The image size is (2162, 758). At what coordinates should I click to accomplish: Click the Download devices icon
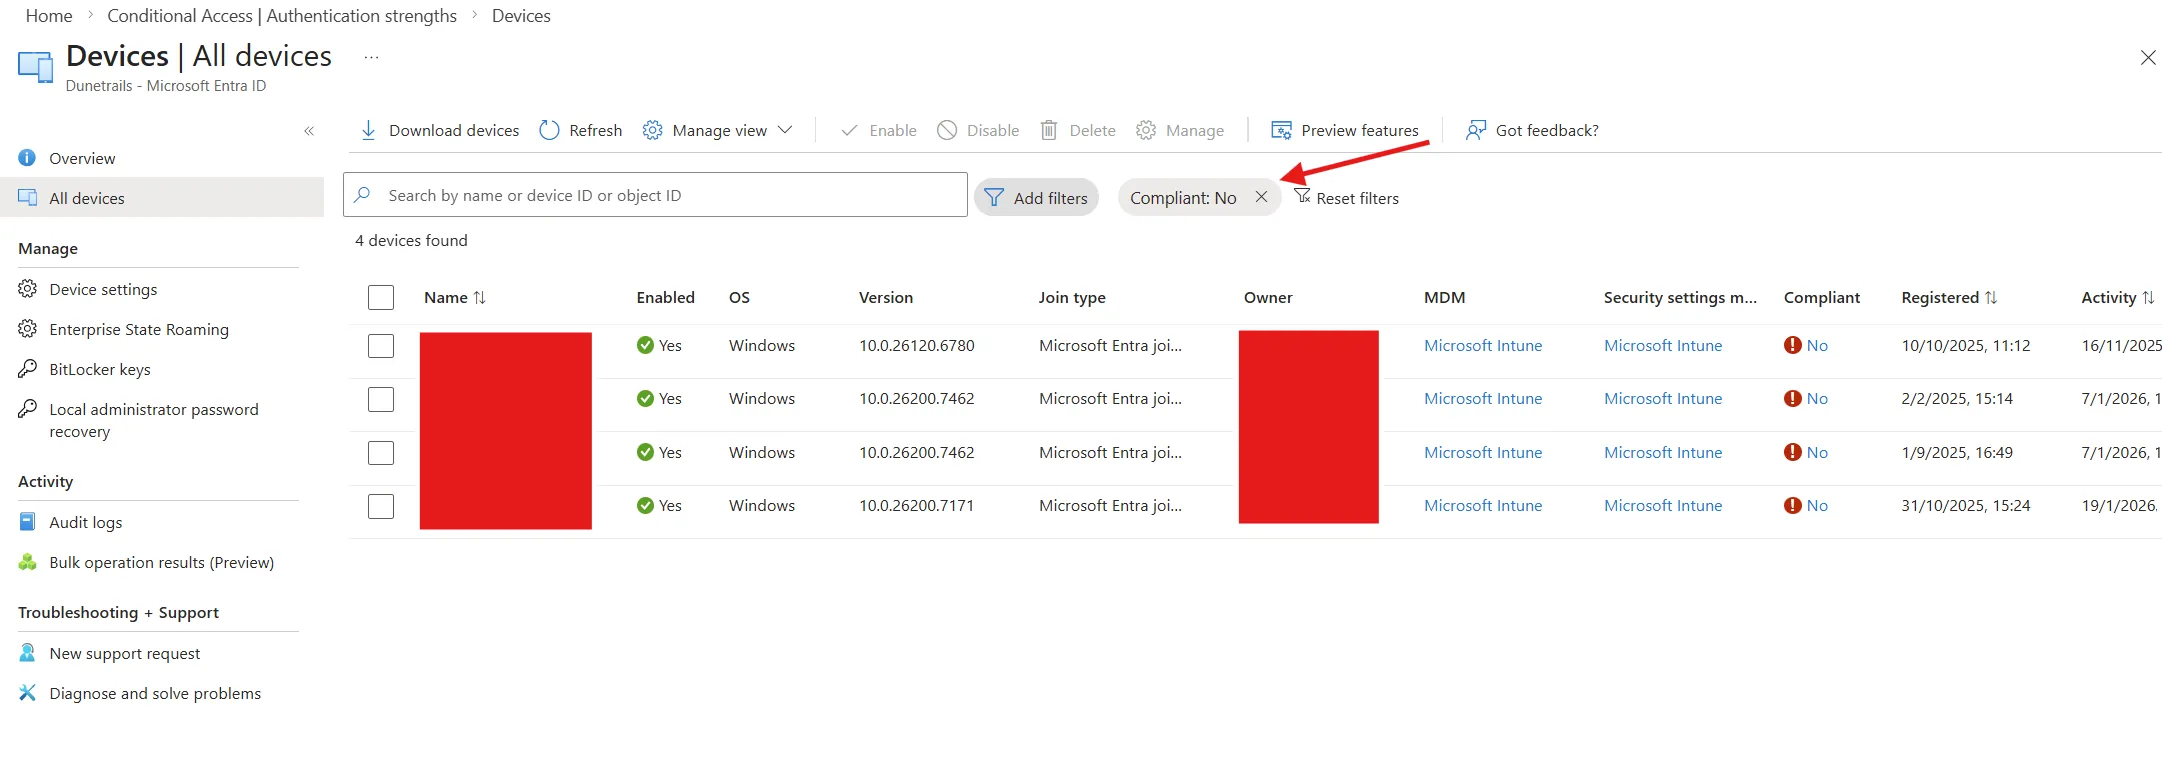368,130
